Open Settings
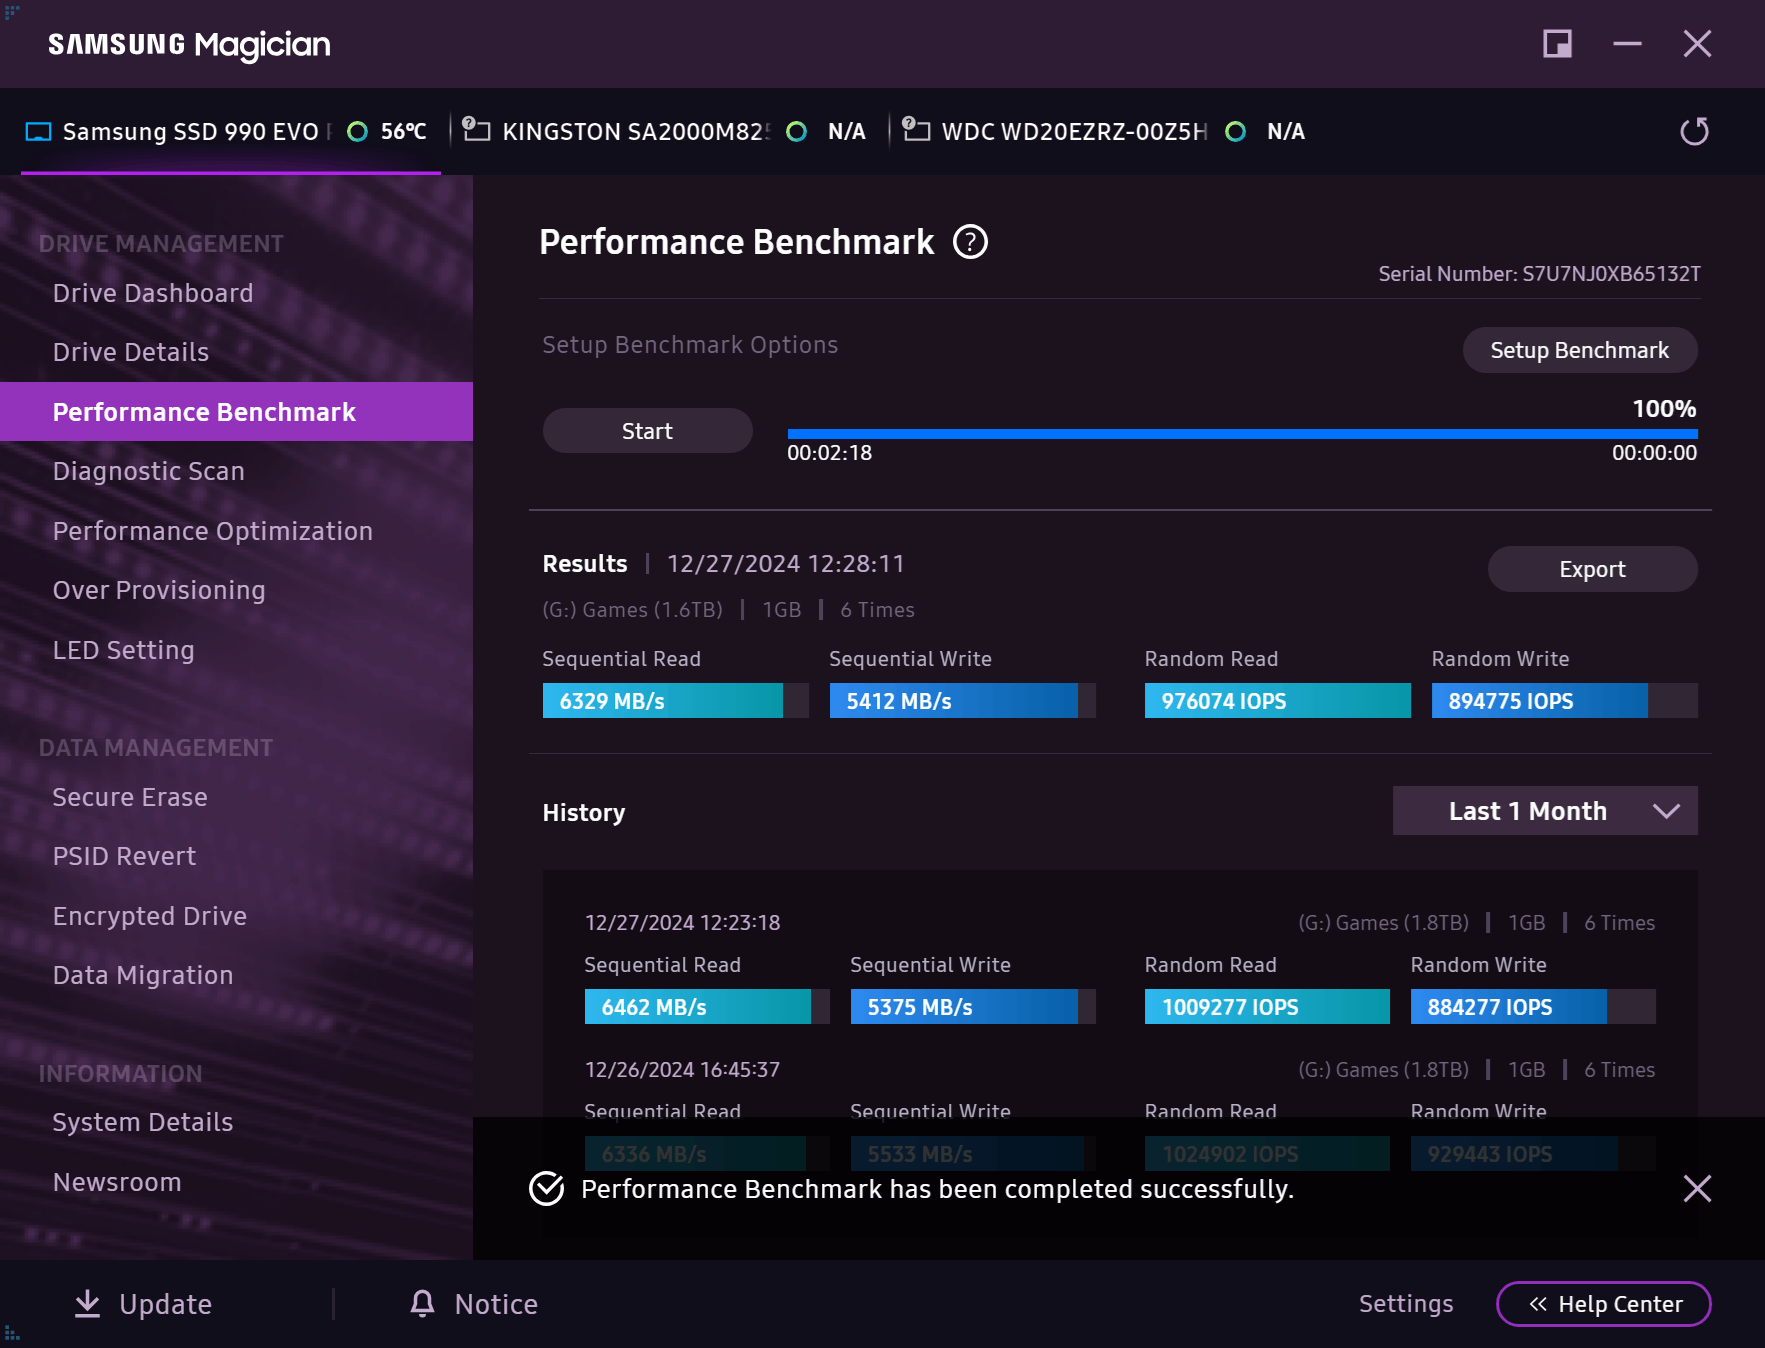This screenshot has height=1348, width=1765. [x=1406, y=1304]
